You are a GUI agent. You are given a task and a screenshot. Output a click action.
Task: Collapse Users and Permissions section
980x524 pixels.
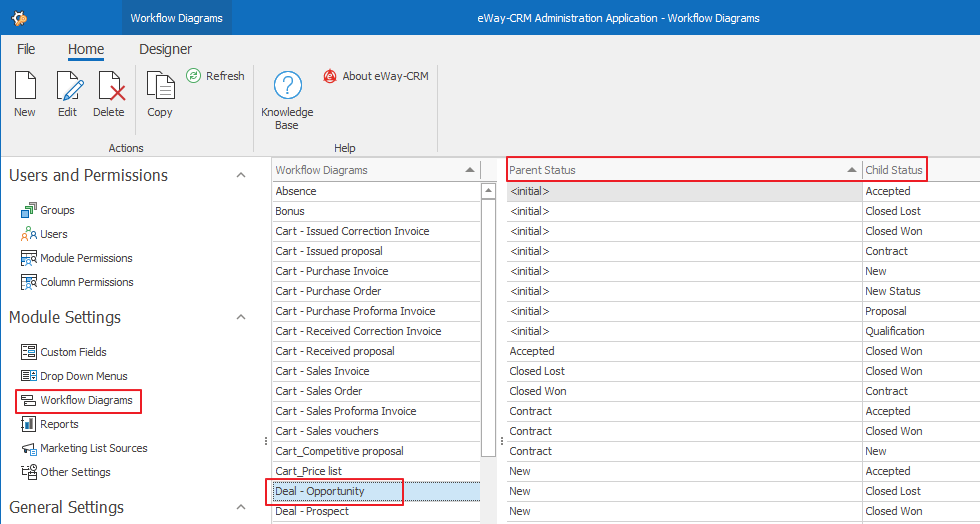coord(241,175)
